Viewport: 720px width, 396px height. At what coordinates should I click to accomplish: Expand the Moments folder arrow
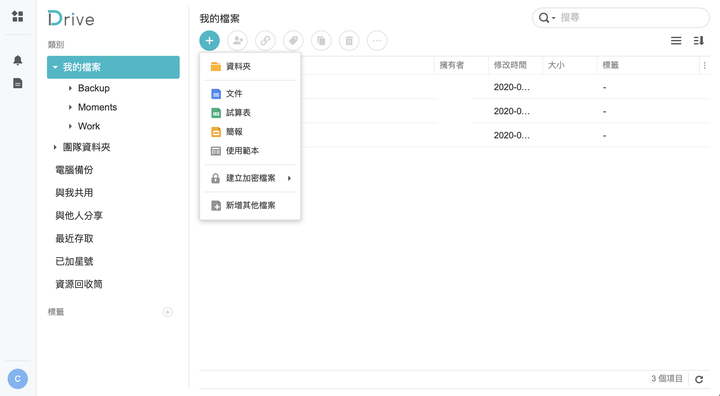pos(70,107)
